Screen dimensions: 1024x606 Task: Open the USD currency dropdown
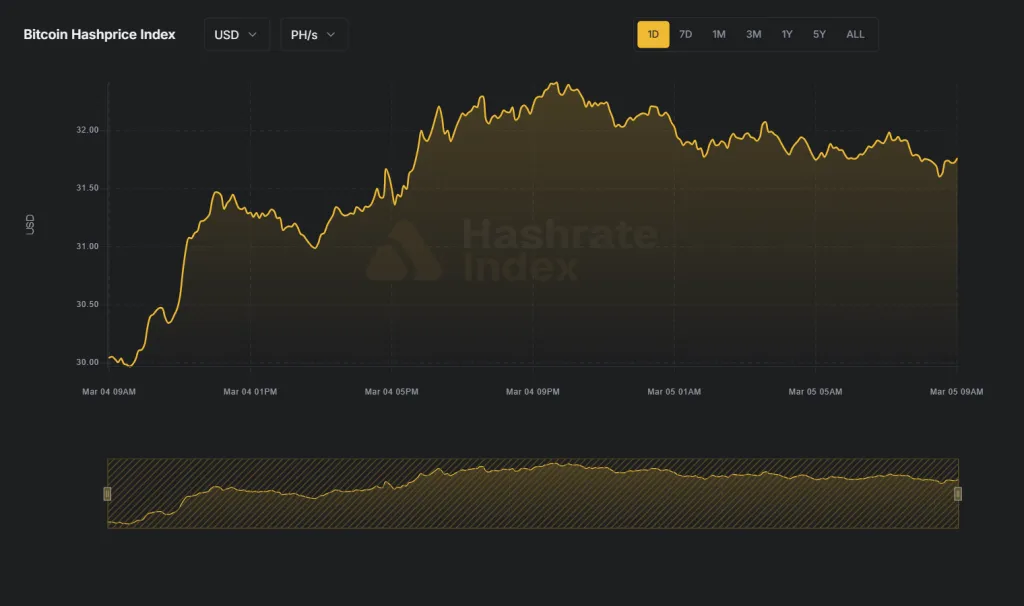pos(236,34)
